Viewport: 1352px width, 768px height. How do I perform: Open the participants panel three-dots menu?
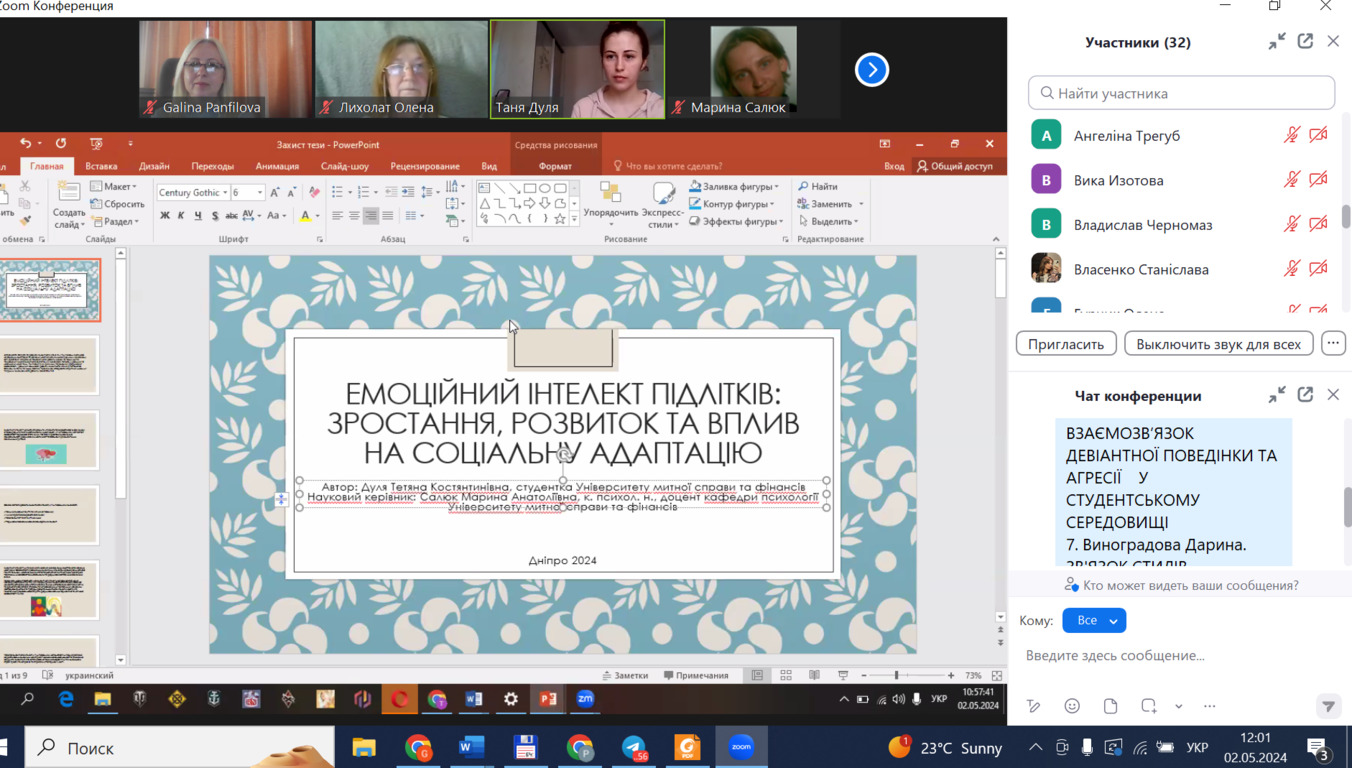1333,343
